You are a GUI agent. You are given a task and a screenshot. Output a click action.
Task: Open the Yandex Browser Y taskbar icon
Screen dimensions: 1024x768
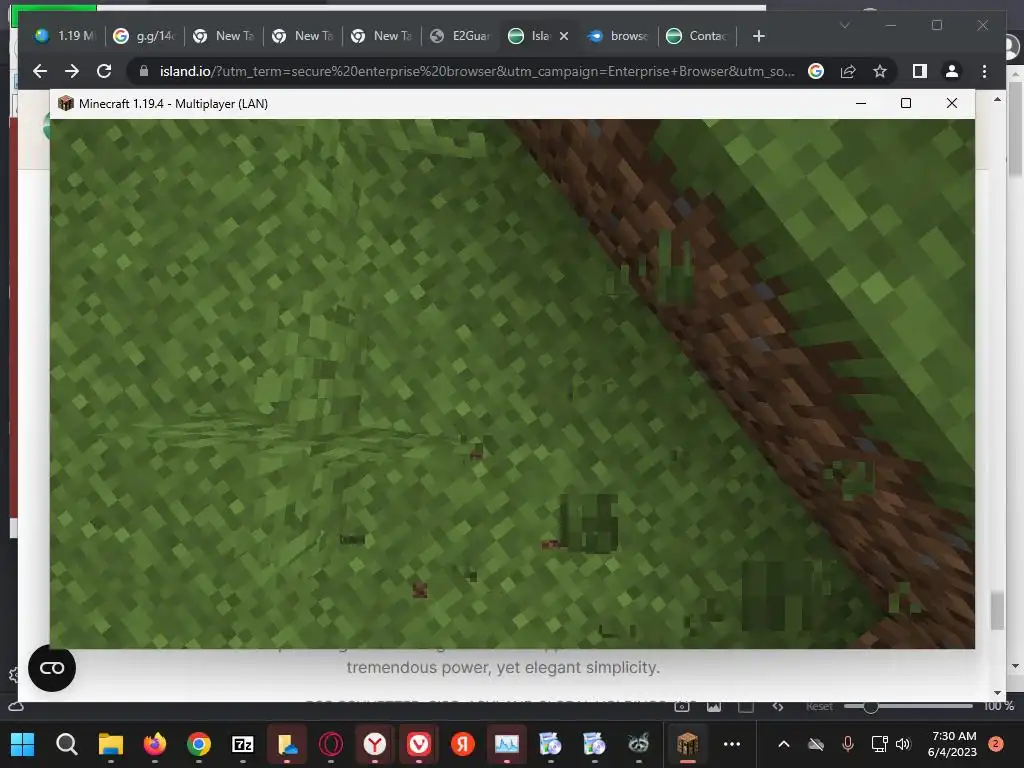click(375, 744)
